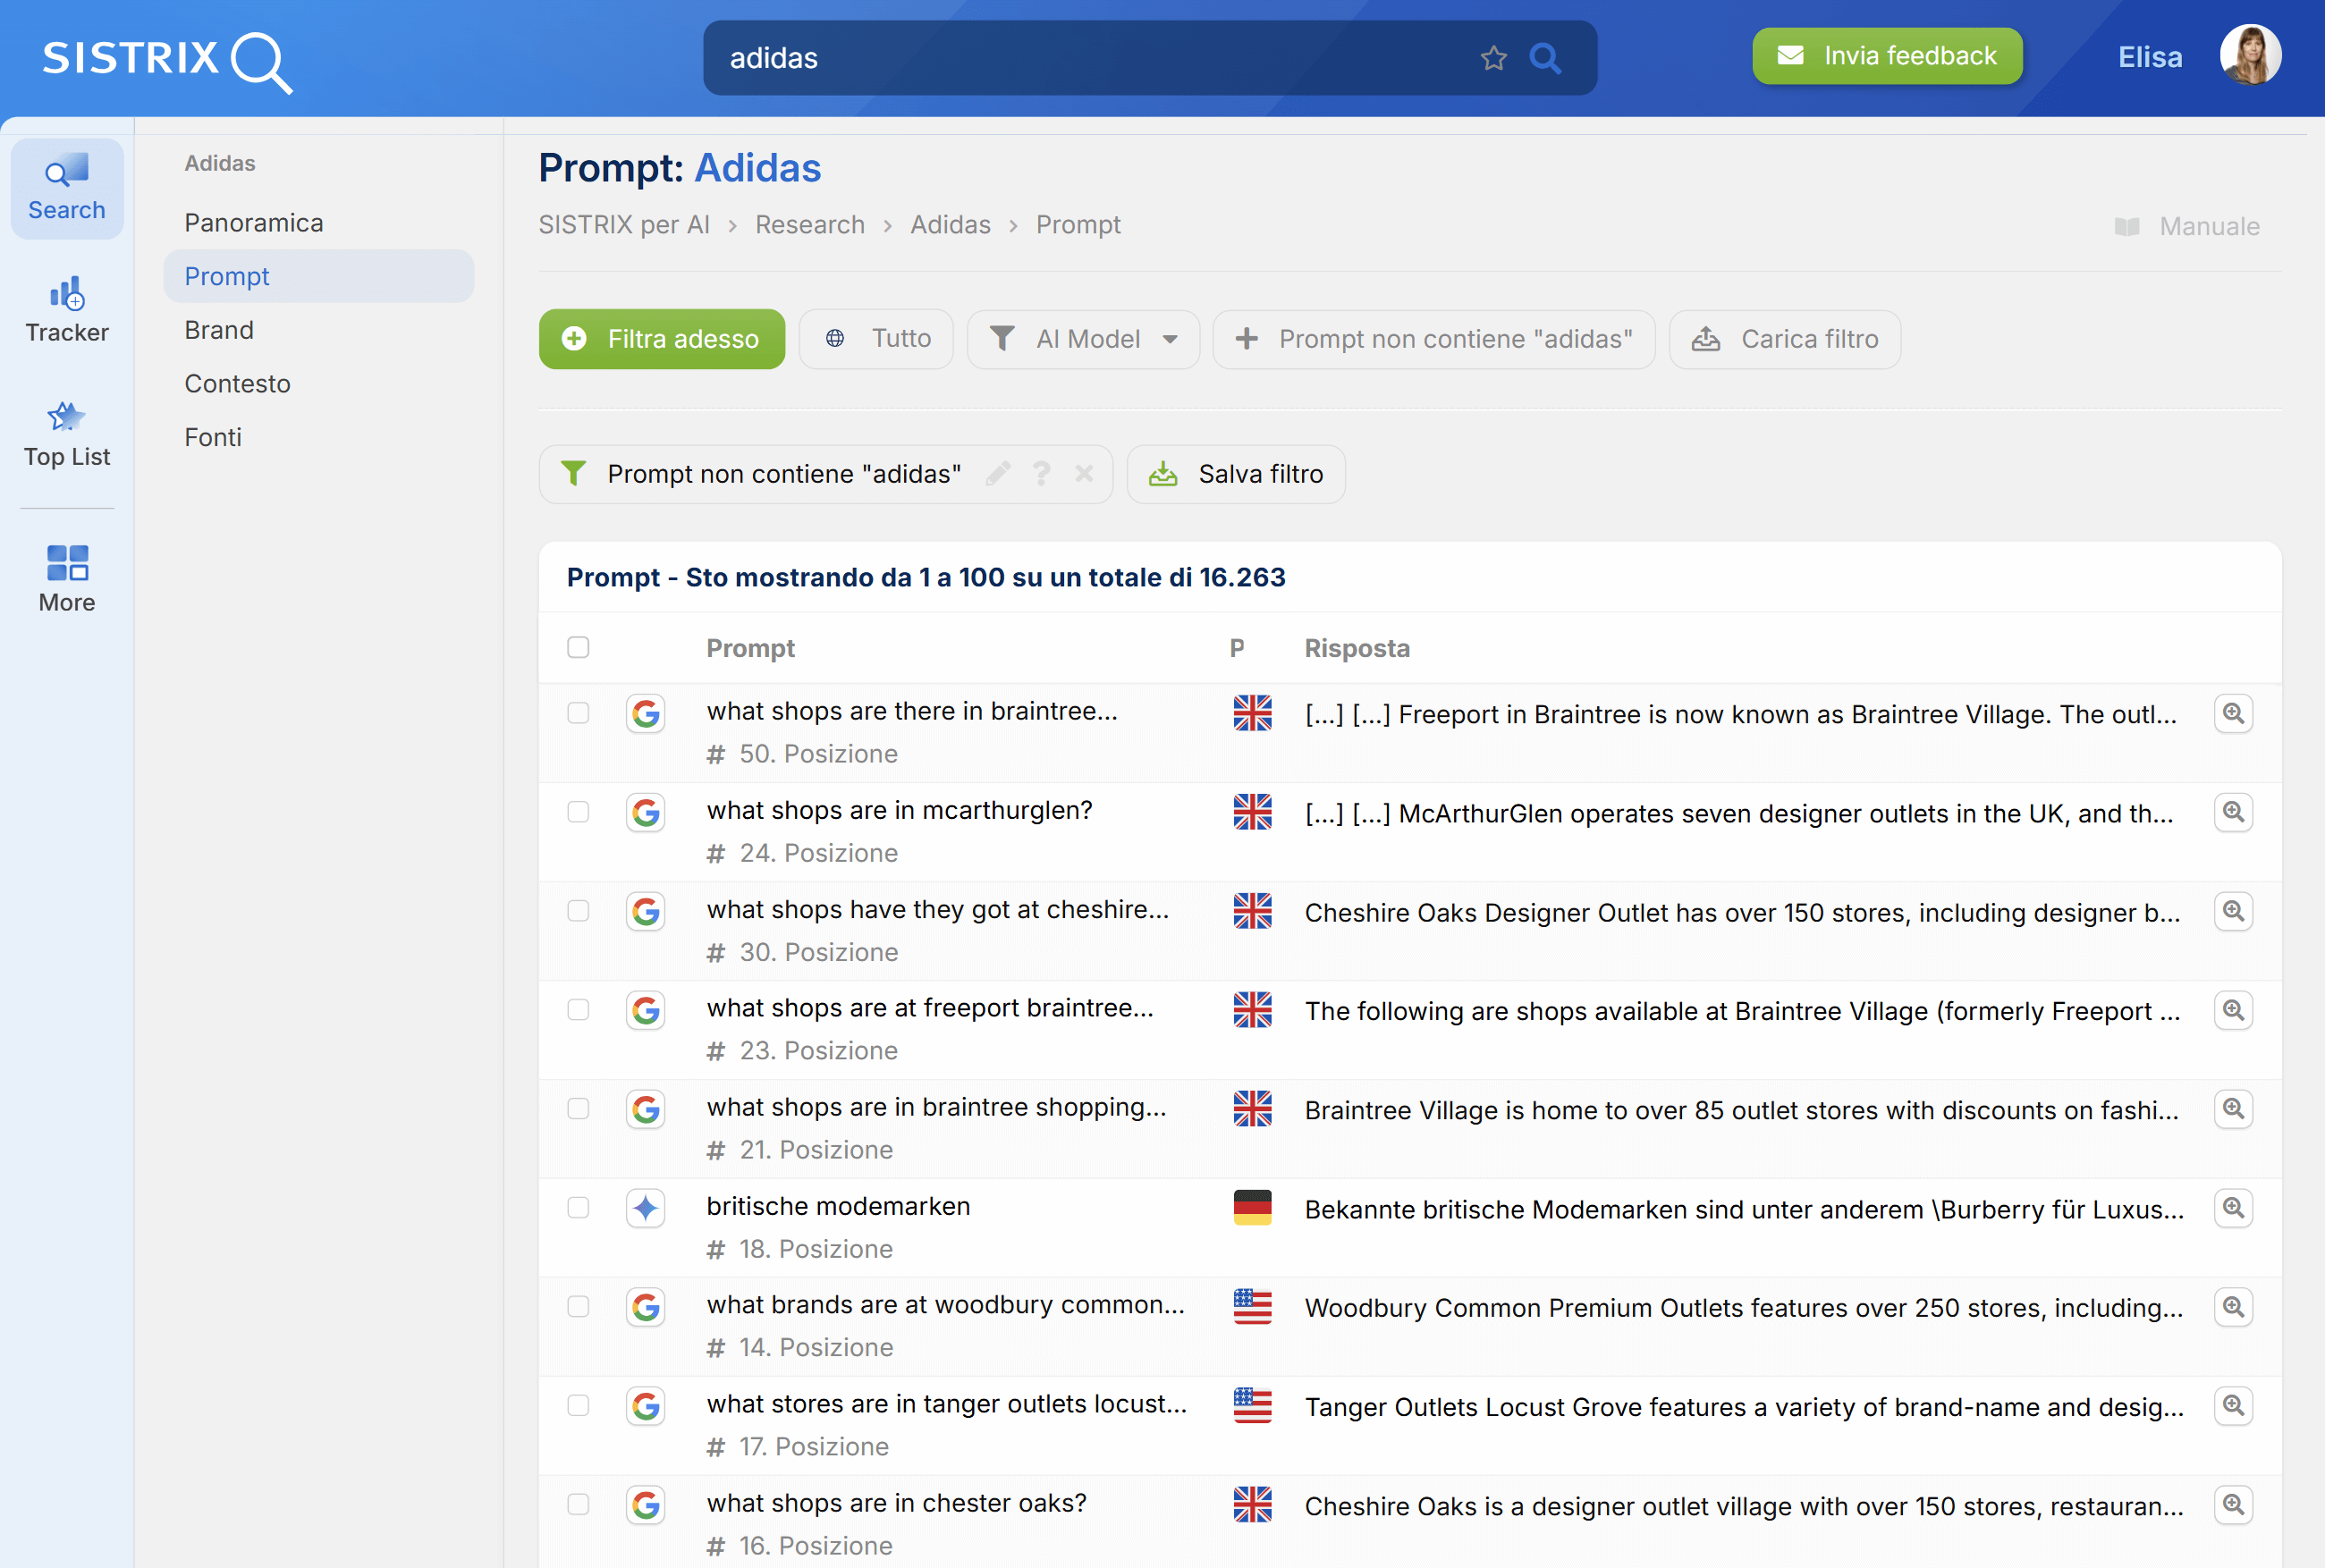Check the 'what shops are in mcarthurglen?' row
Viewport: 2325px width, 1568px height.
click(x=578, y=812)
